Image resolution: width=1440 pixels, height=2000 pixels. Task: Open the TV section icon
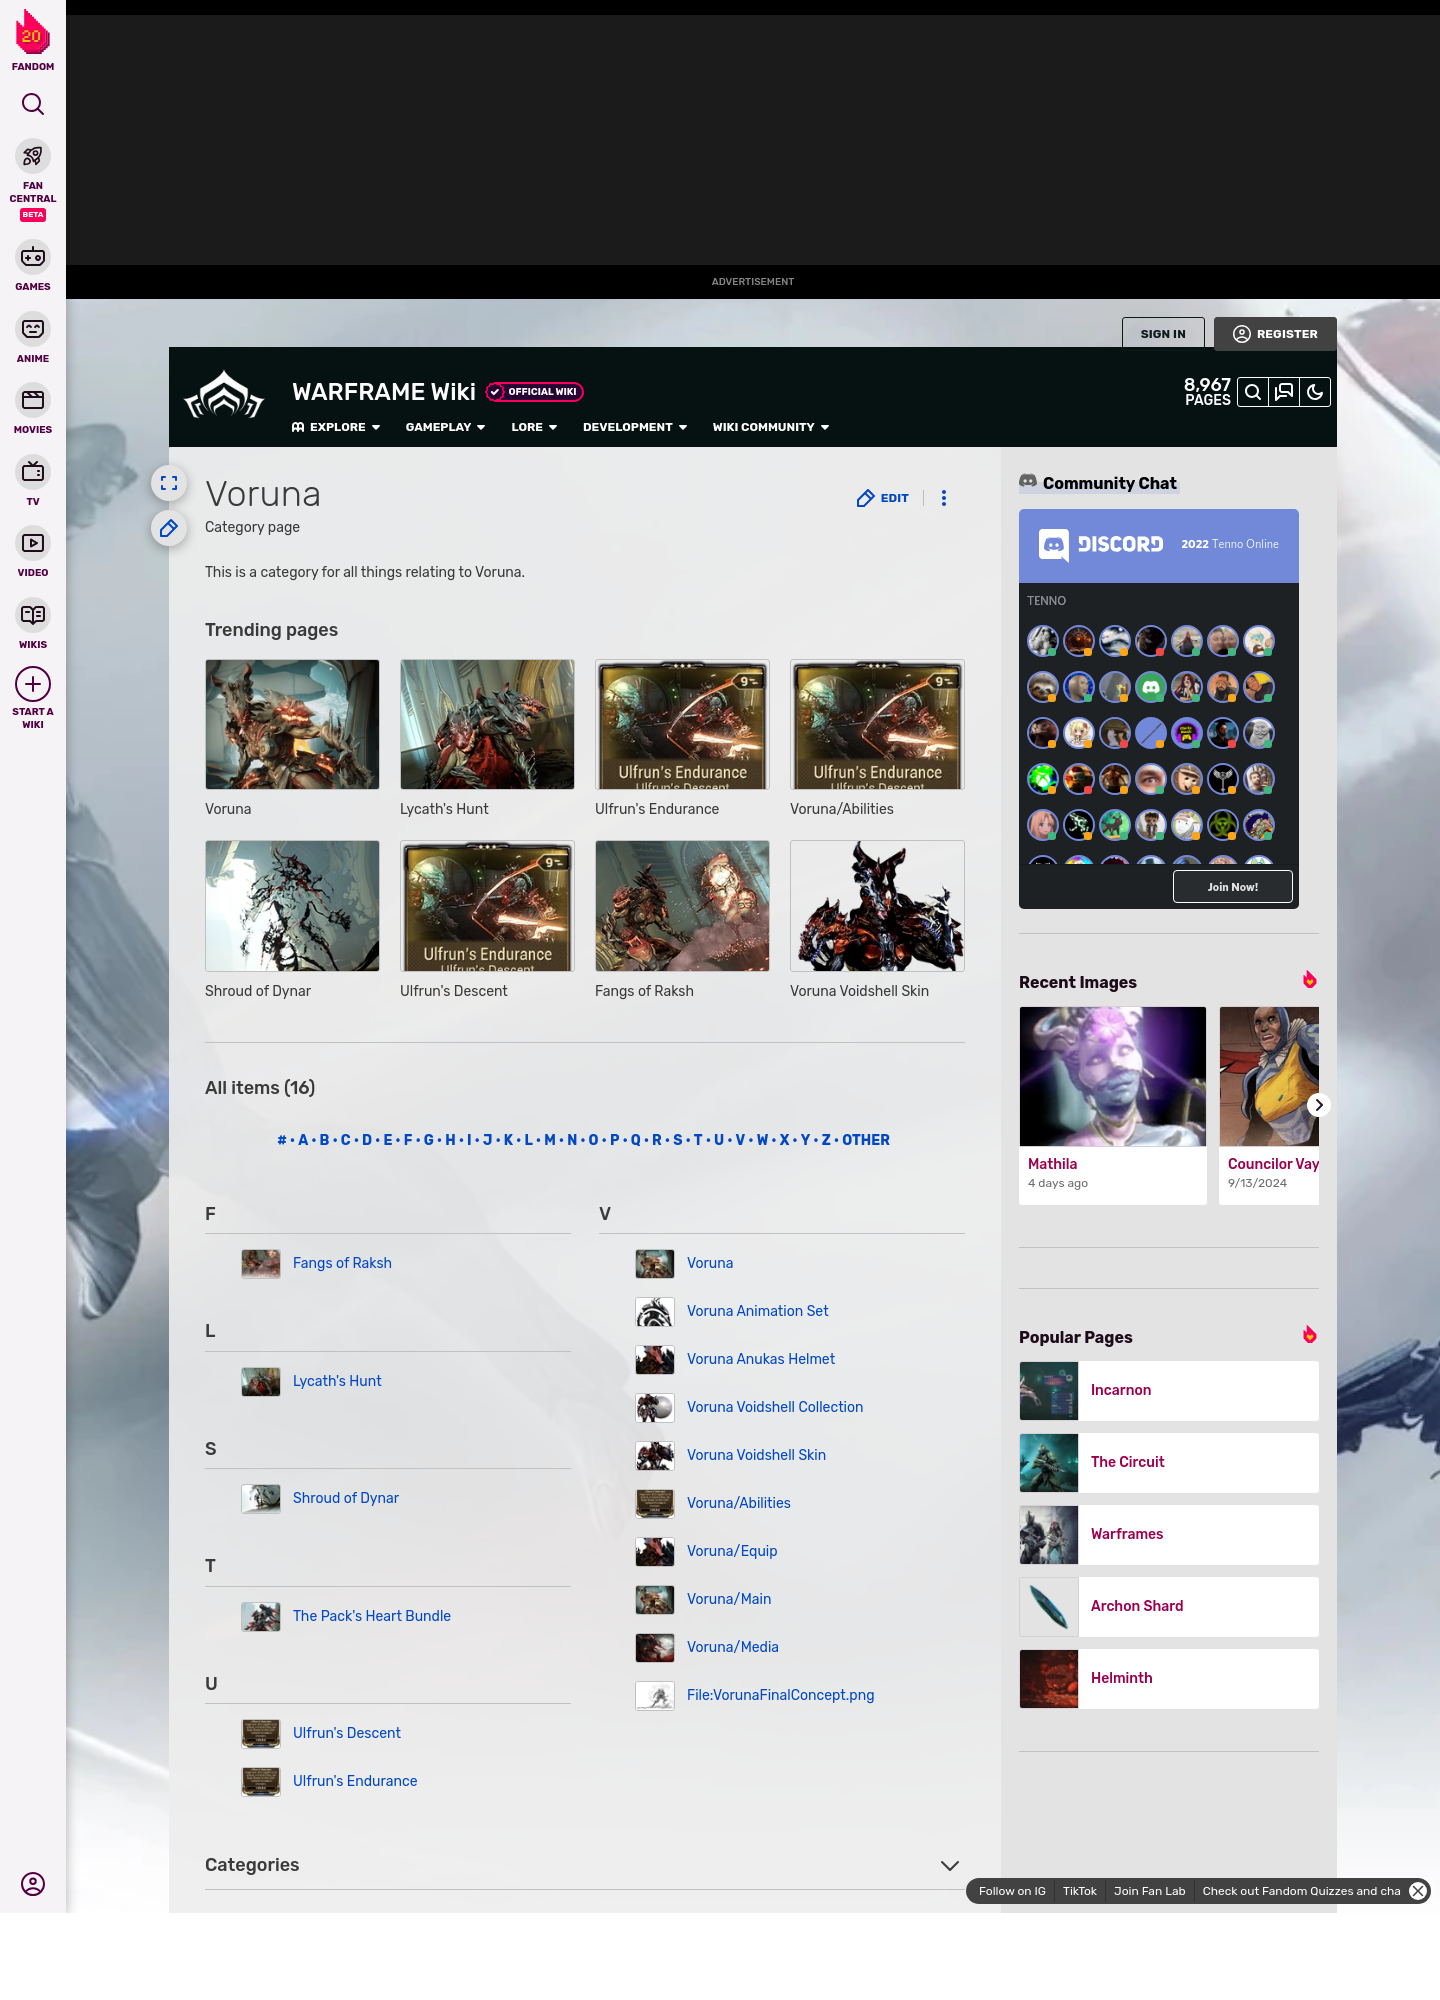[x=33, y=472]
